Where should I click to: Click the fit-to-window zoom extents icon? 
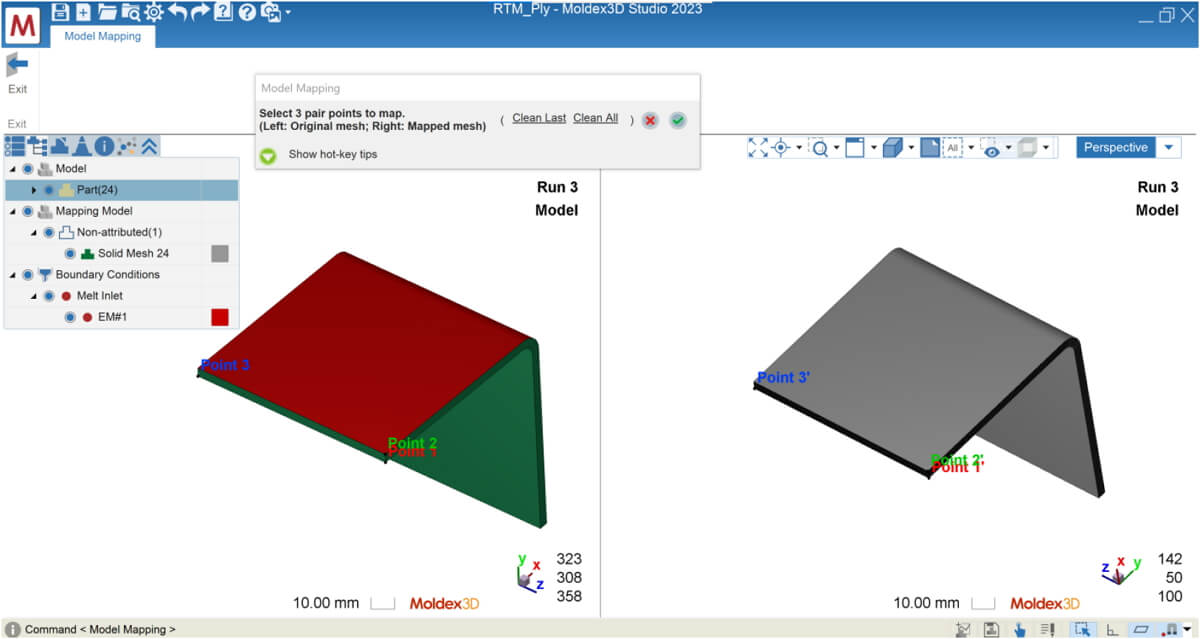757,148
